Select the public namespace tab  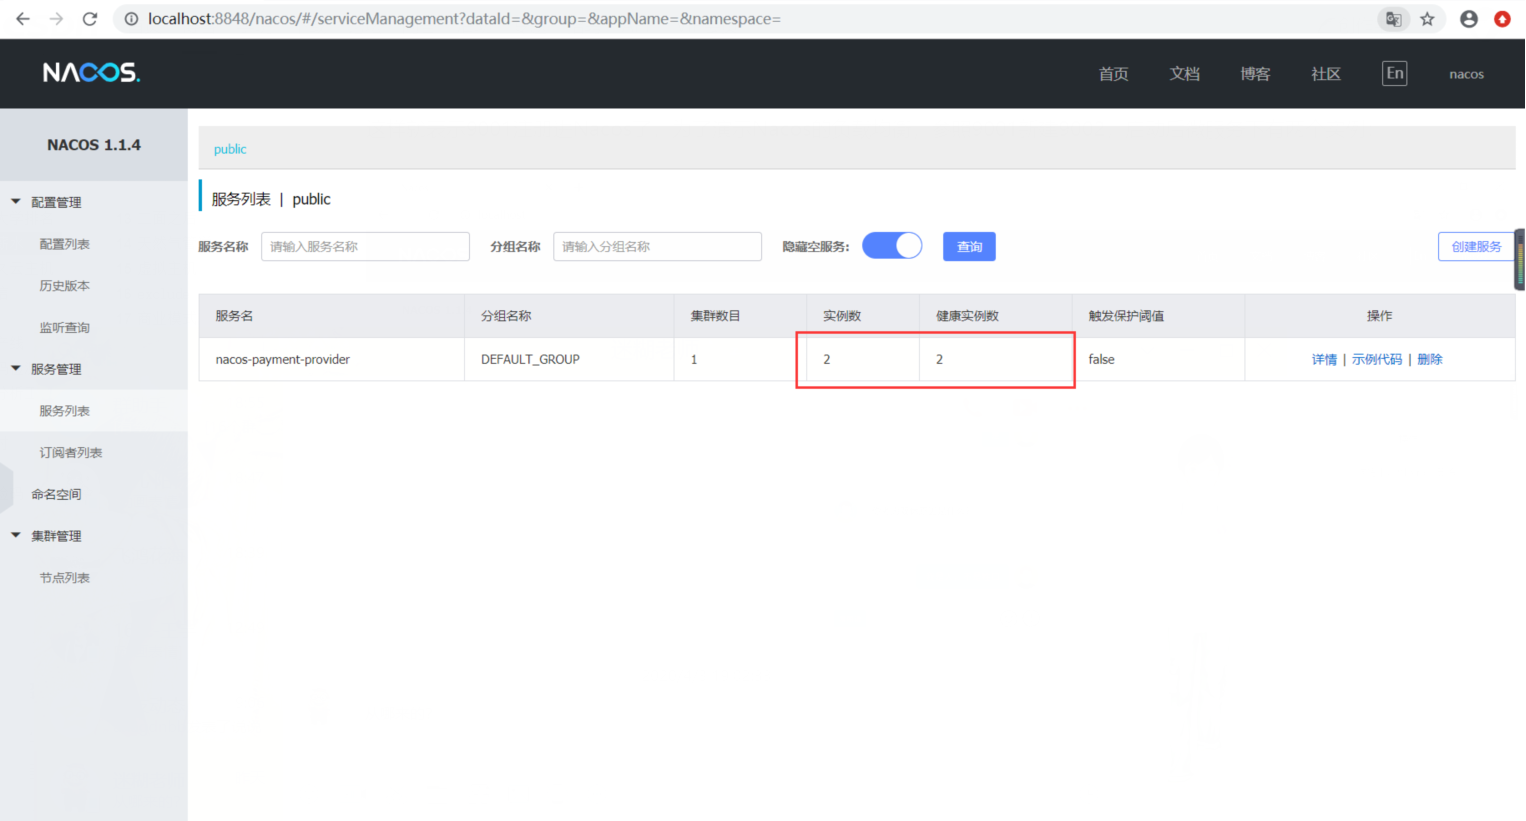pos(230,149)
